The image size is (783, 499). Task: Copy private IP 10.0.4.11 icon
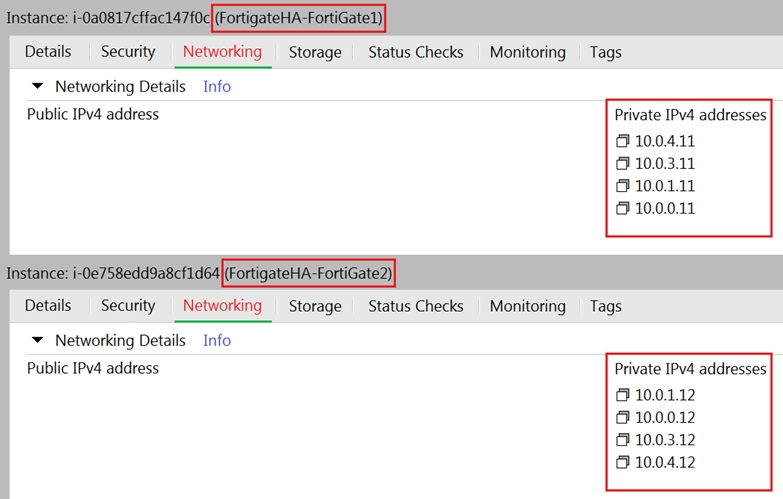(622, 141)
